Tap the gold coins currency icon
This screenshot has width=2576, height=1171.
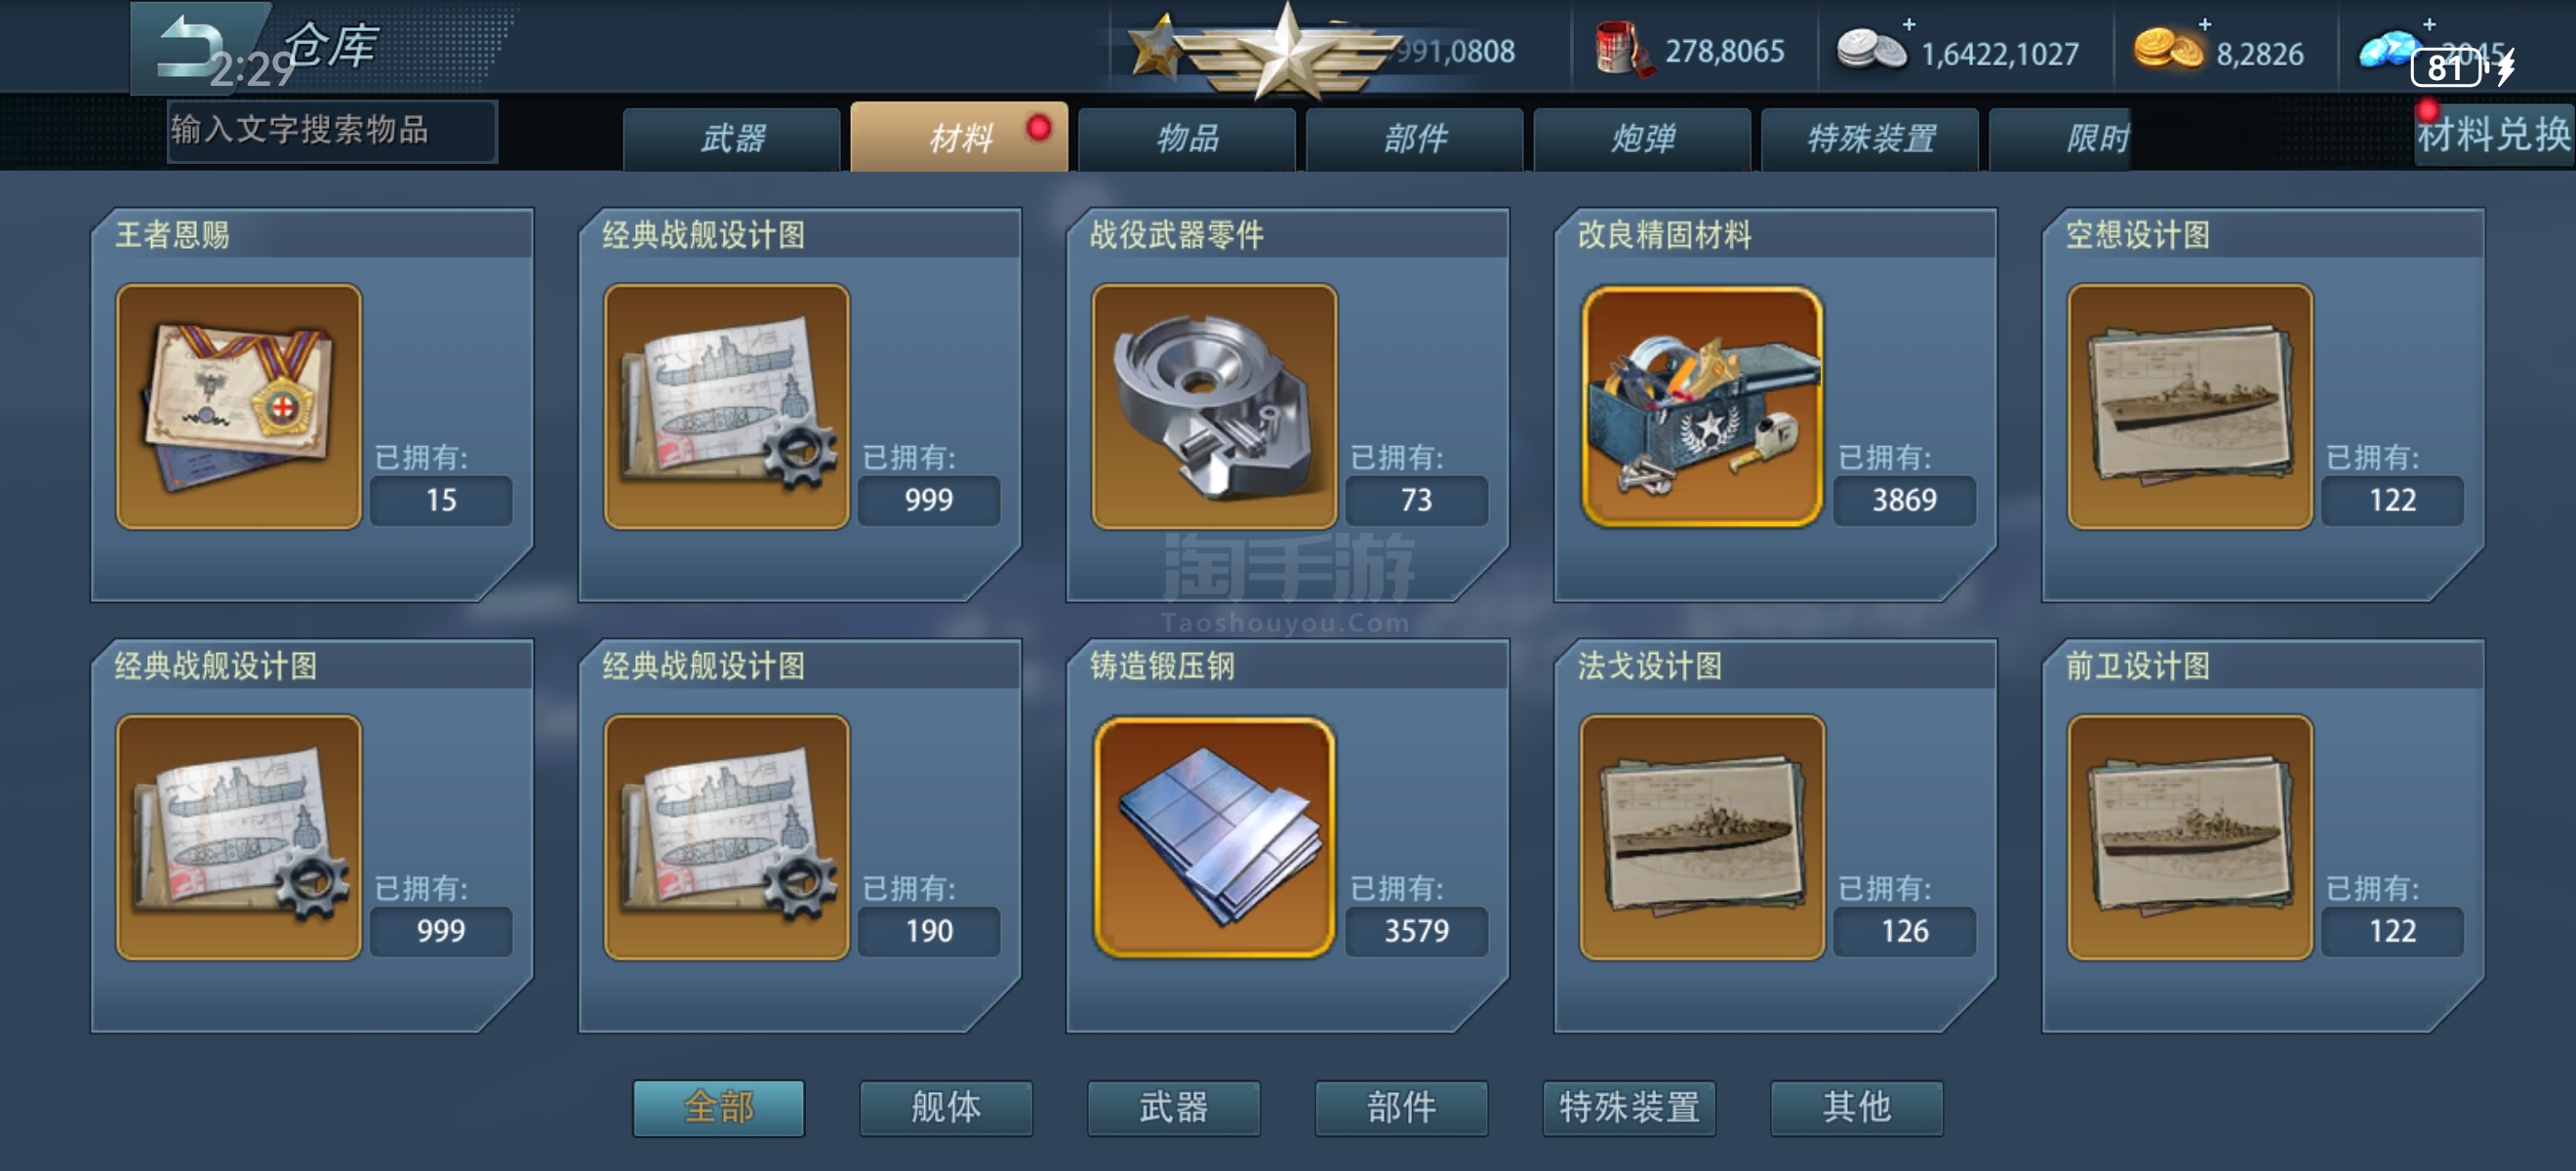coord(2167,49)
